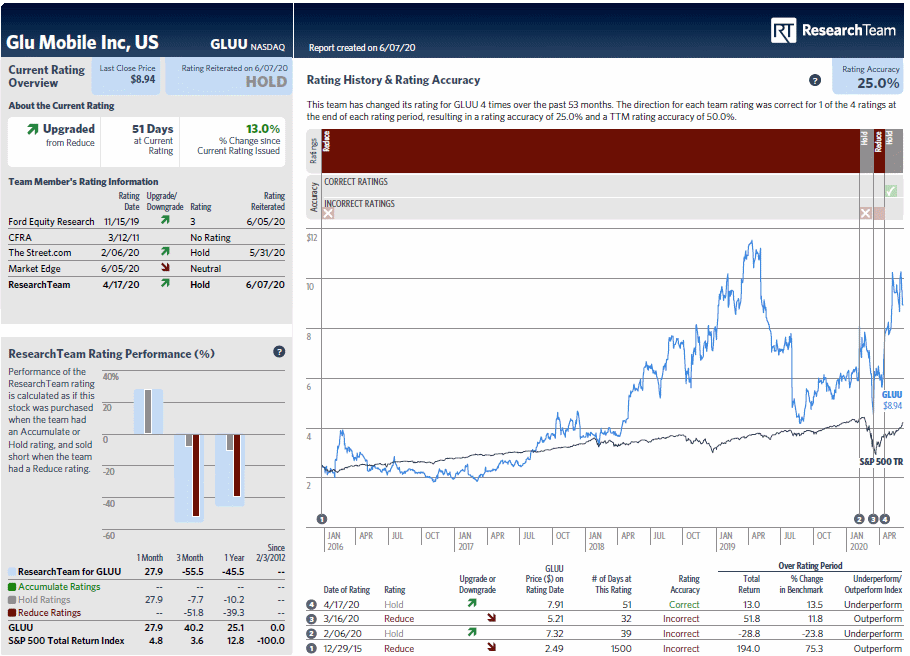Click 'Report created on 6/07/20' text
The height and width of the screenshot is (656, 910).
(362, 48)
